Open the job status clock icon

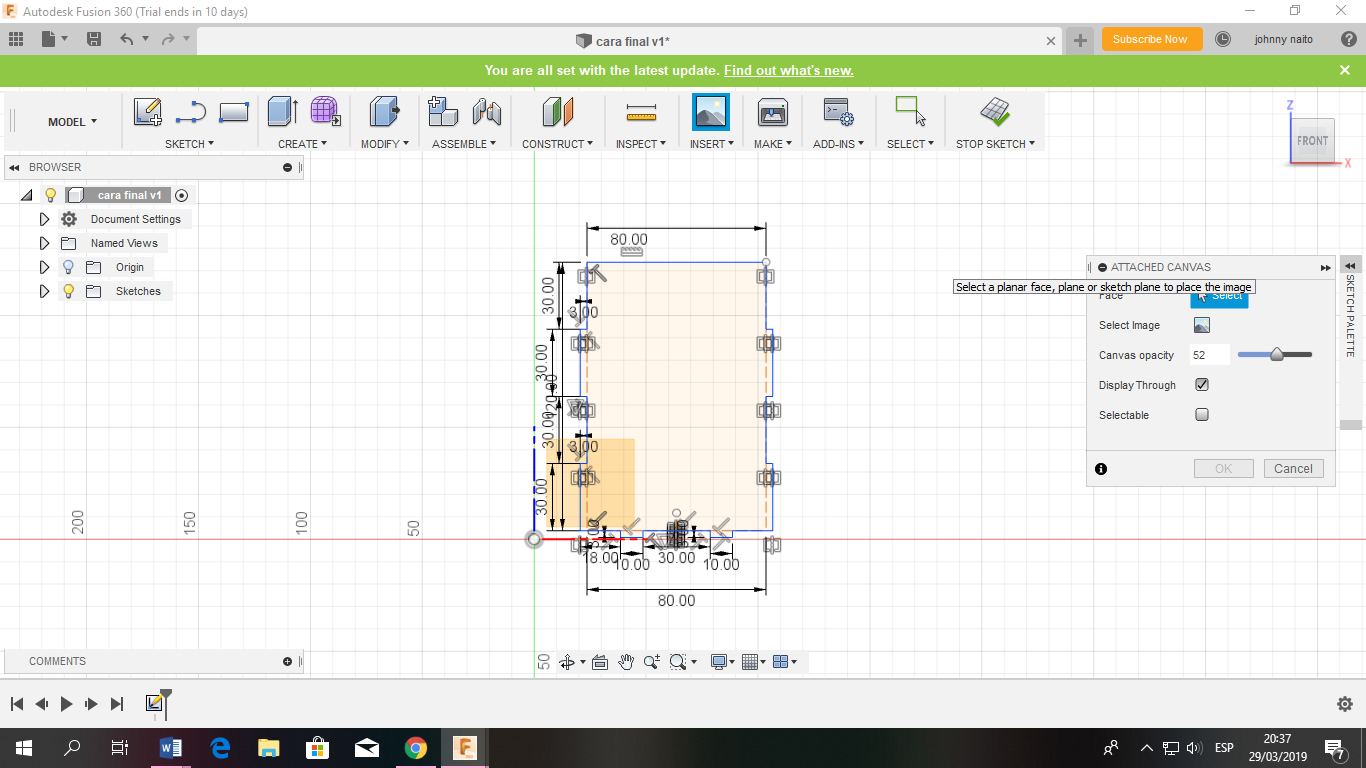[1223, 39]
